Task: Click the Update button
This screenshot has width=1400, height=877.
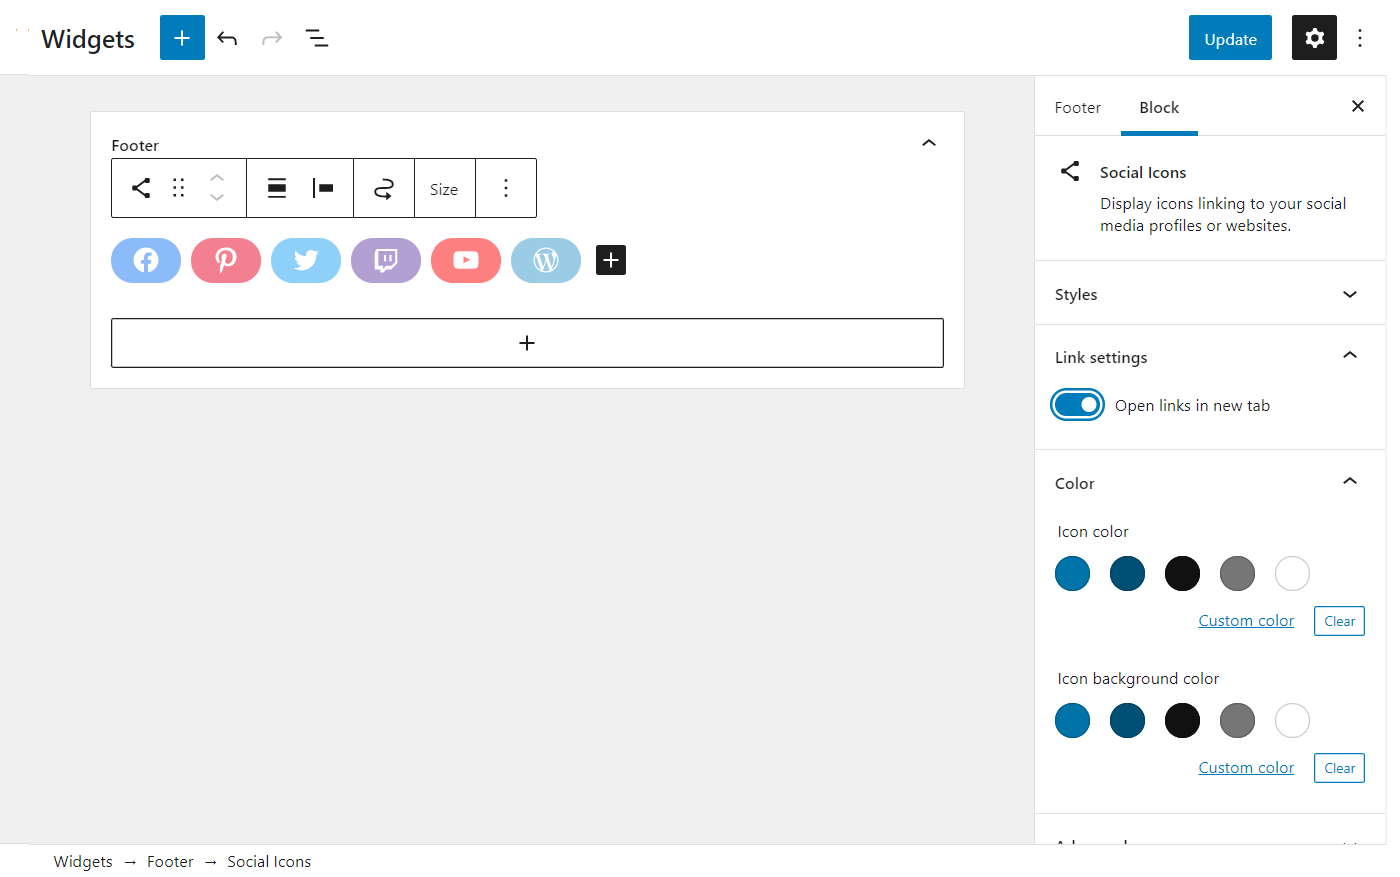Action: click(1230, 37)
